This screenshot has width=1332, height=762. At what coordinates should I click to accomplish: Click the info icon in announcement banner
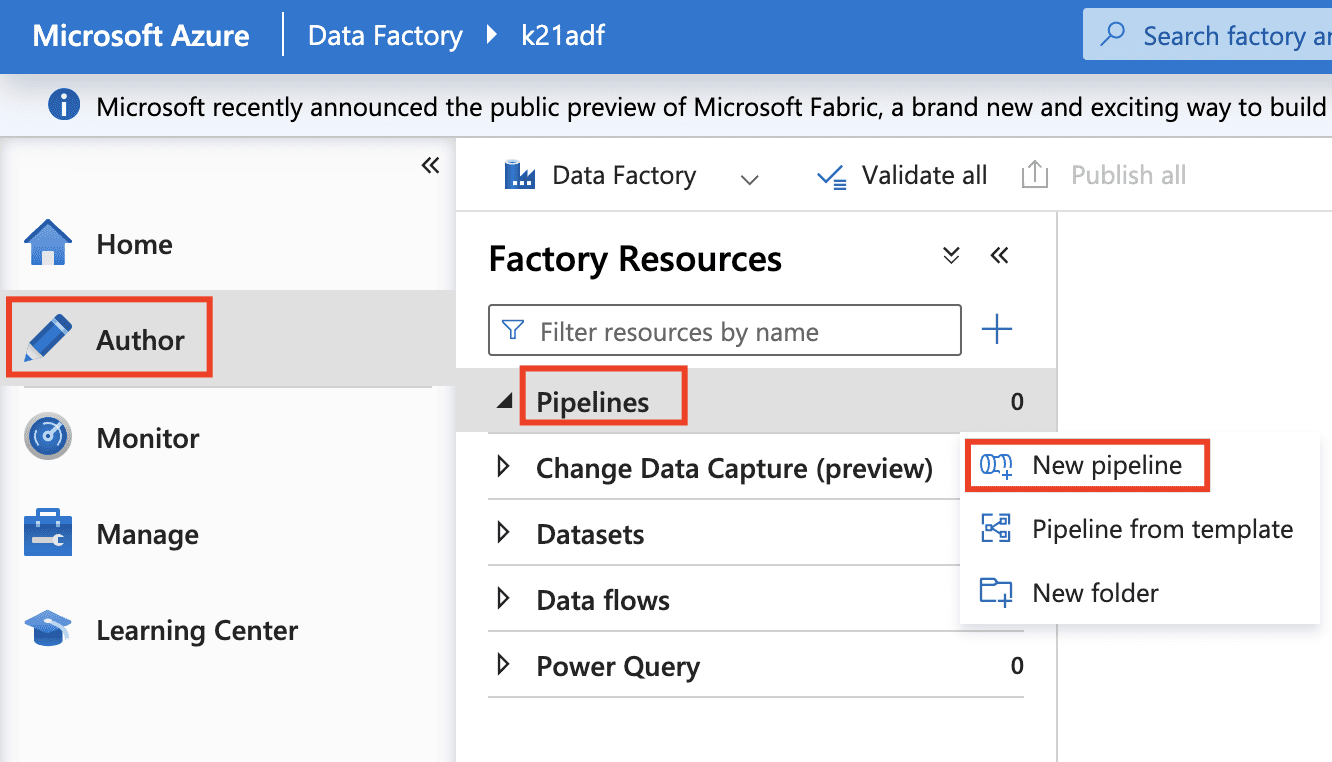[64, 106]
